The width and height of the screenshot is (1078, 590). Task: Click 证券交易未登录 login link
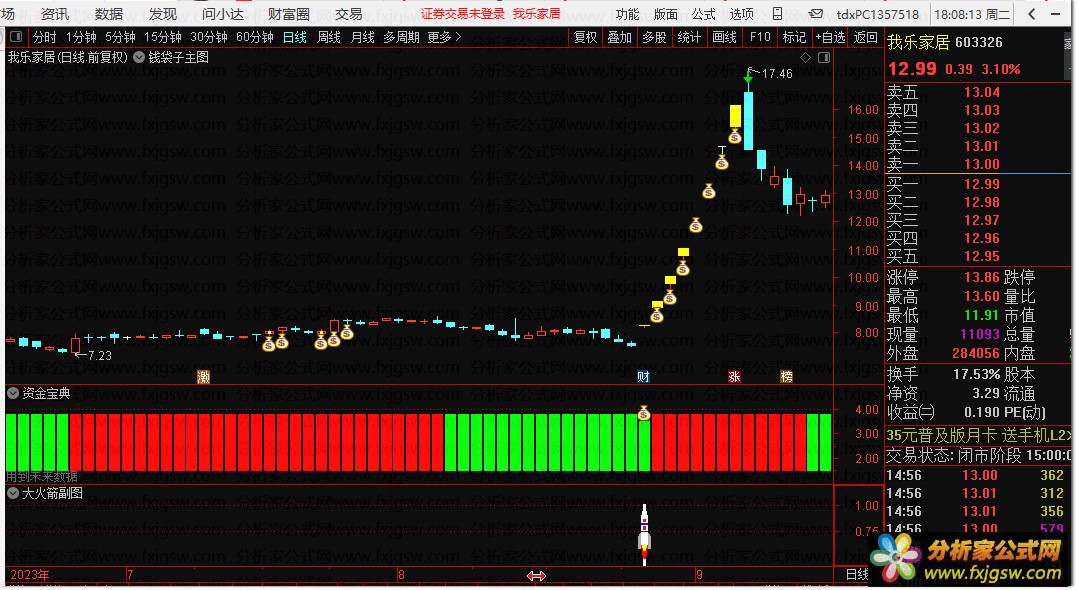tap(463, 14)
